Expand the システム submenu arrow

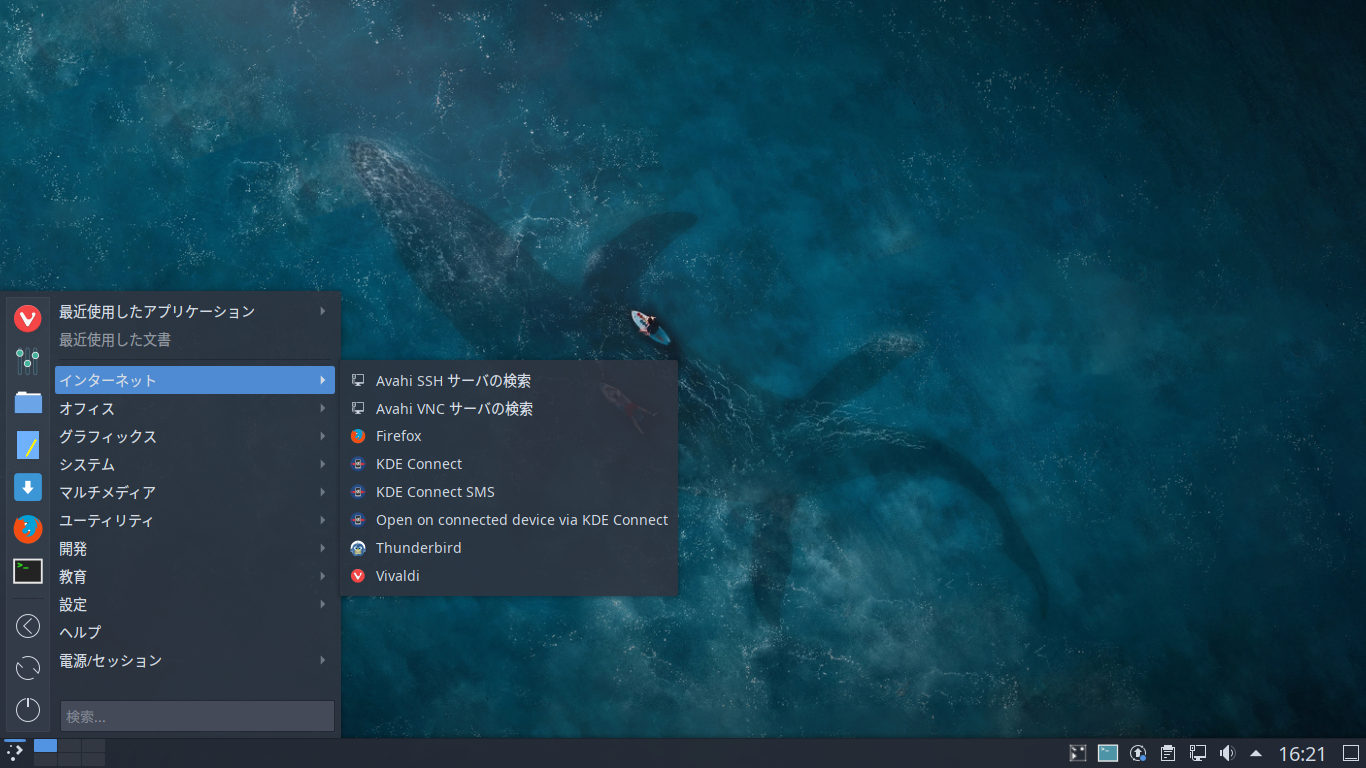(x=323, y=464)
